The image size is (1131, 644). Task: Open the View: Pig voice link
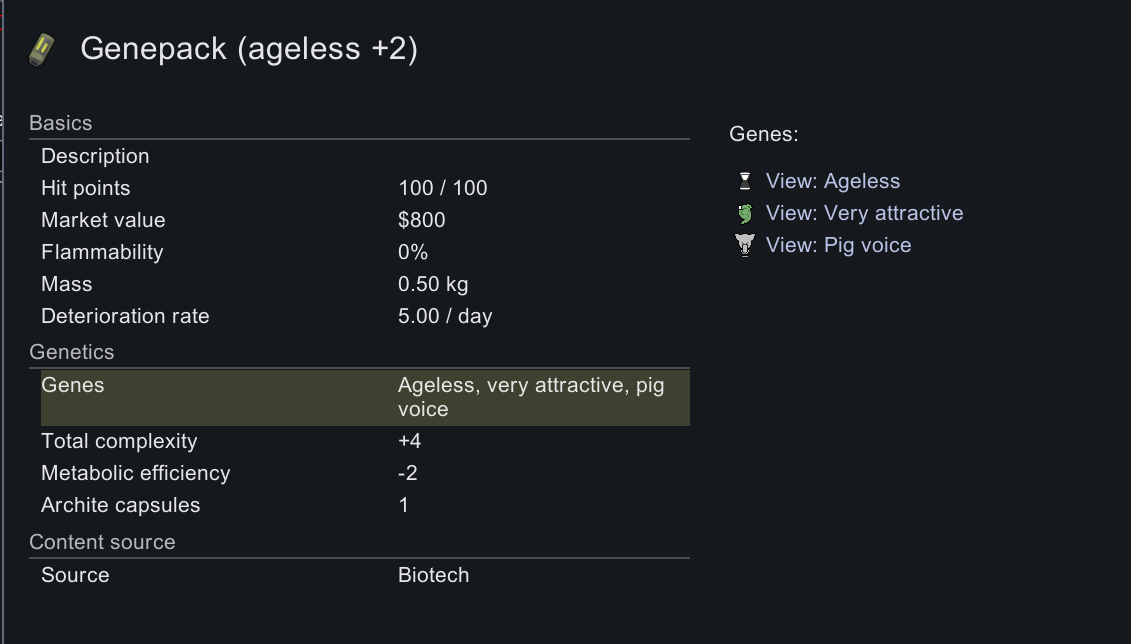[838, 245]
